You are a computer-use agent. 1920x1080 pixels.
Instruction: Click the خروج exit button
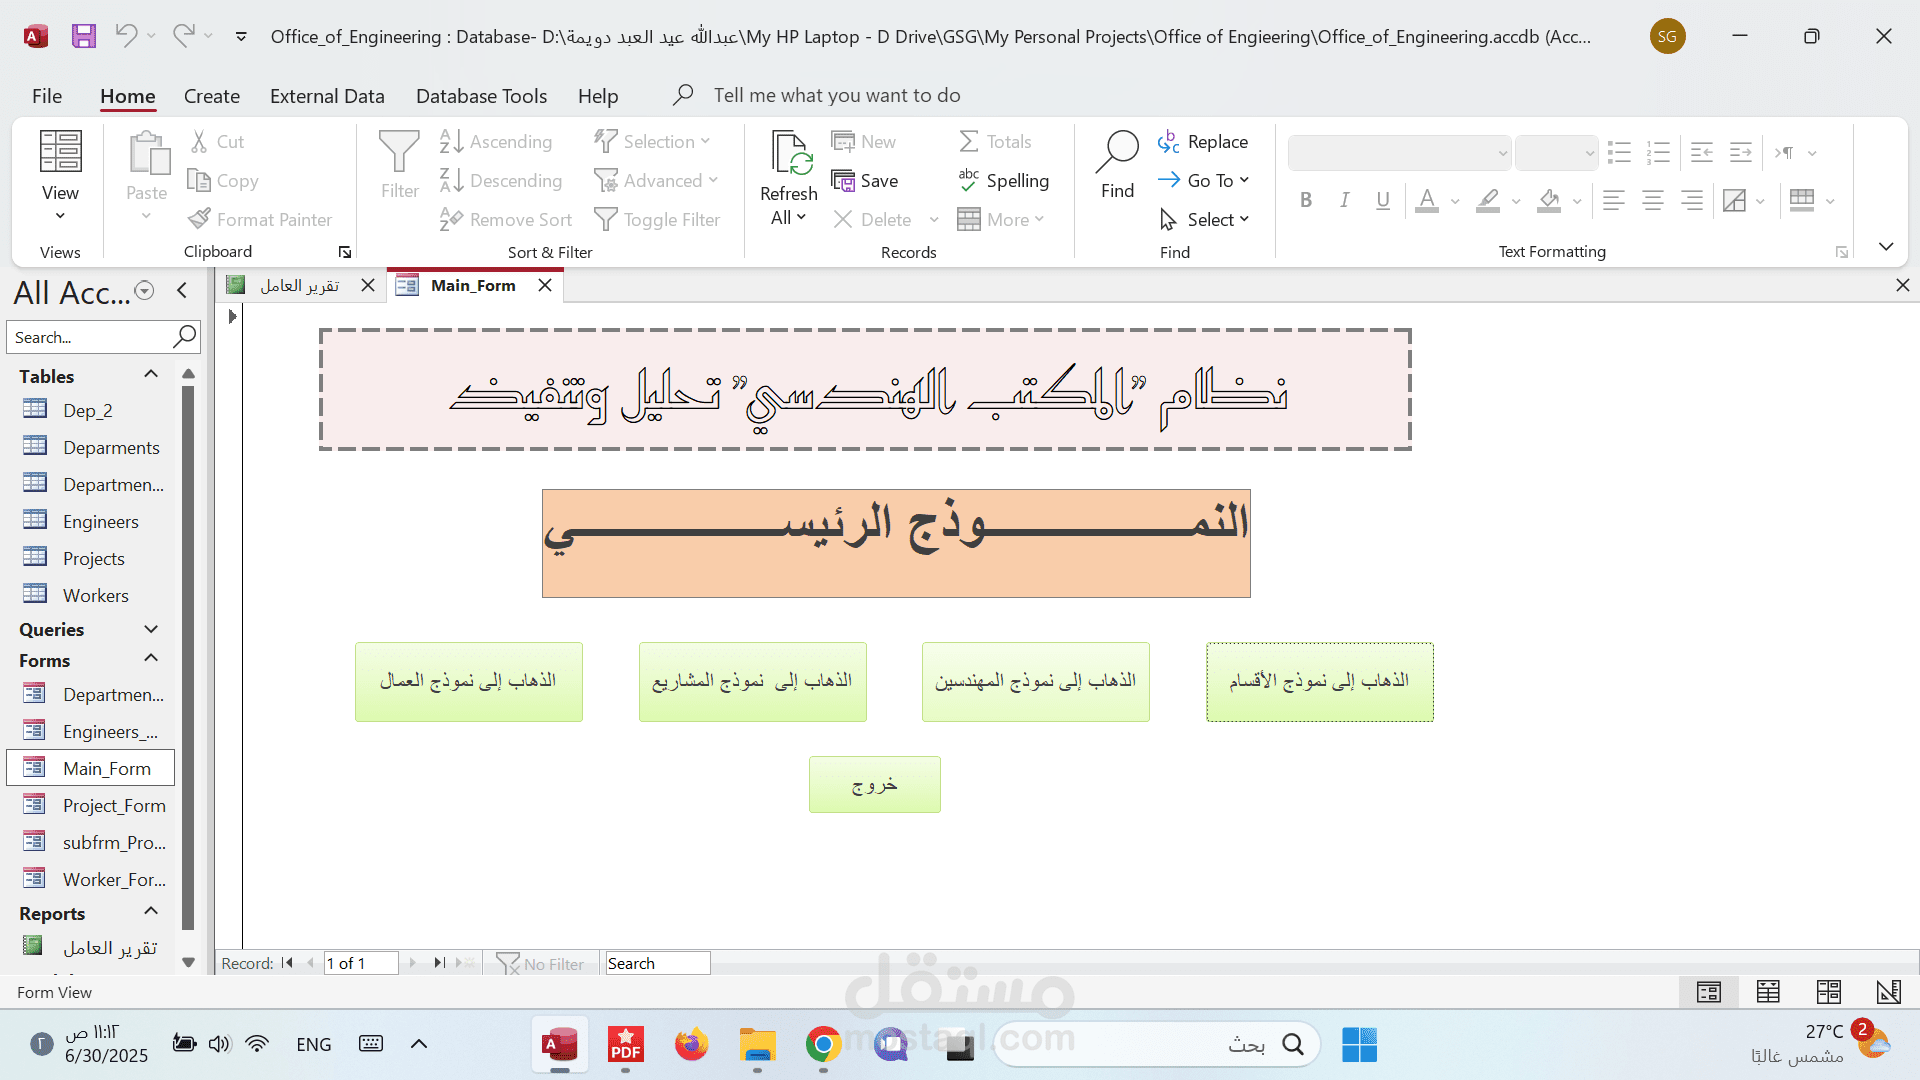point(875,785)
